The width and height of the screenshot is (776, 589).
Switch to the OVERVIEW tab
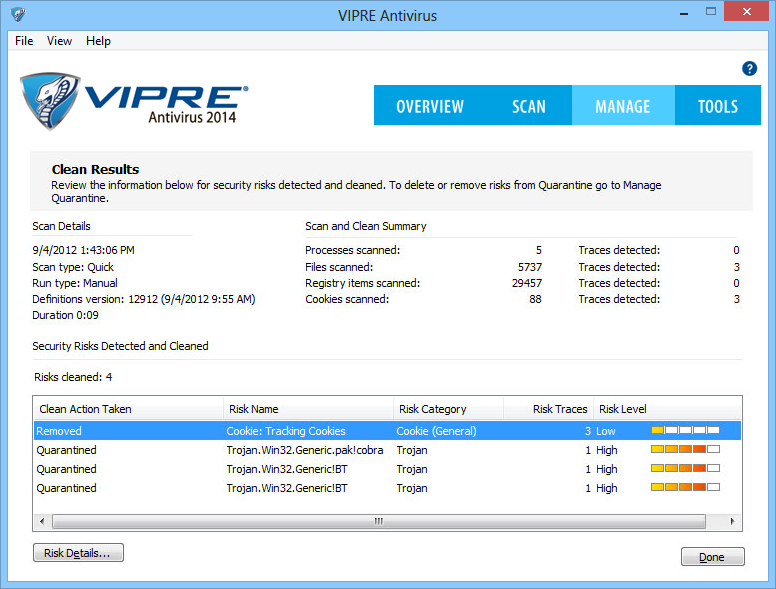430,105
